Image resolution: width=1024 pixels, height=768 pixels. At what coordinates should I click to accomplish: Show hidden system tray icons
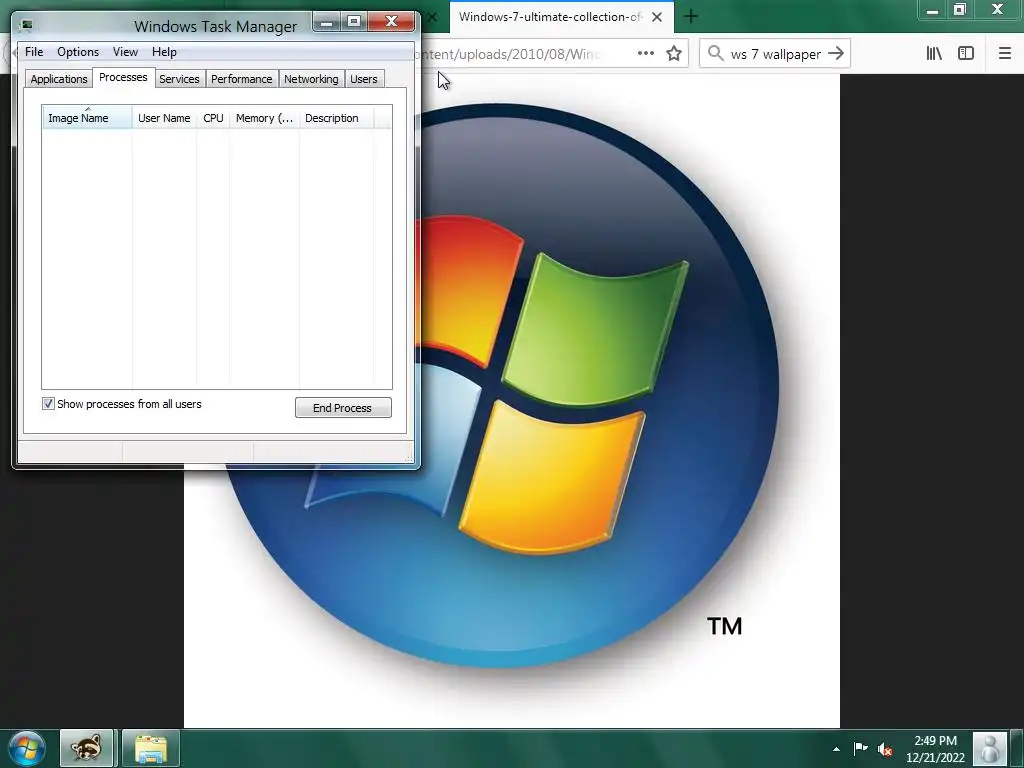pyautogui.click(x=836, y=749)
